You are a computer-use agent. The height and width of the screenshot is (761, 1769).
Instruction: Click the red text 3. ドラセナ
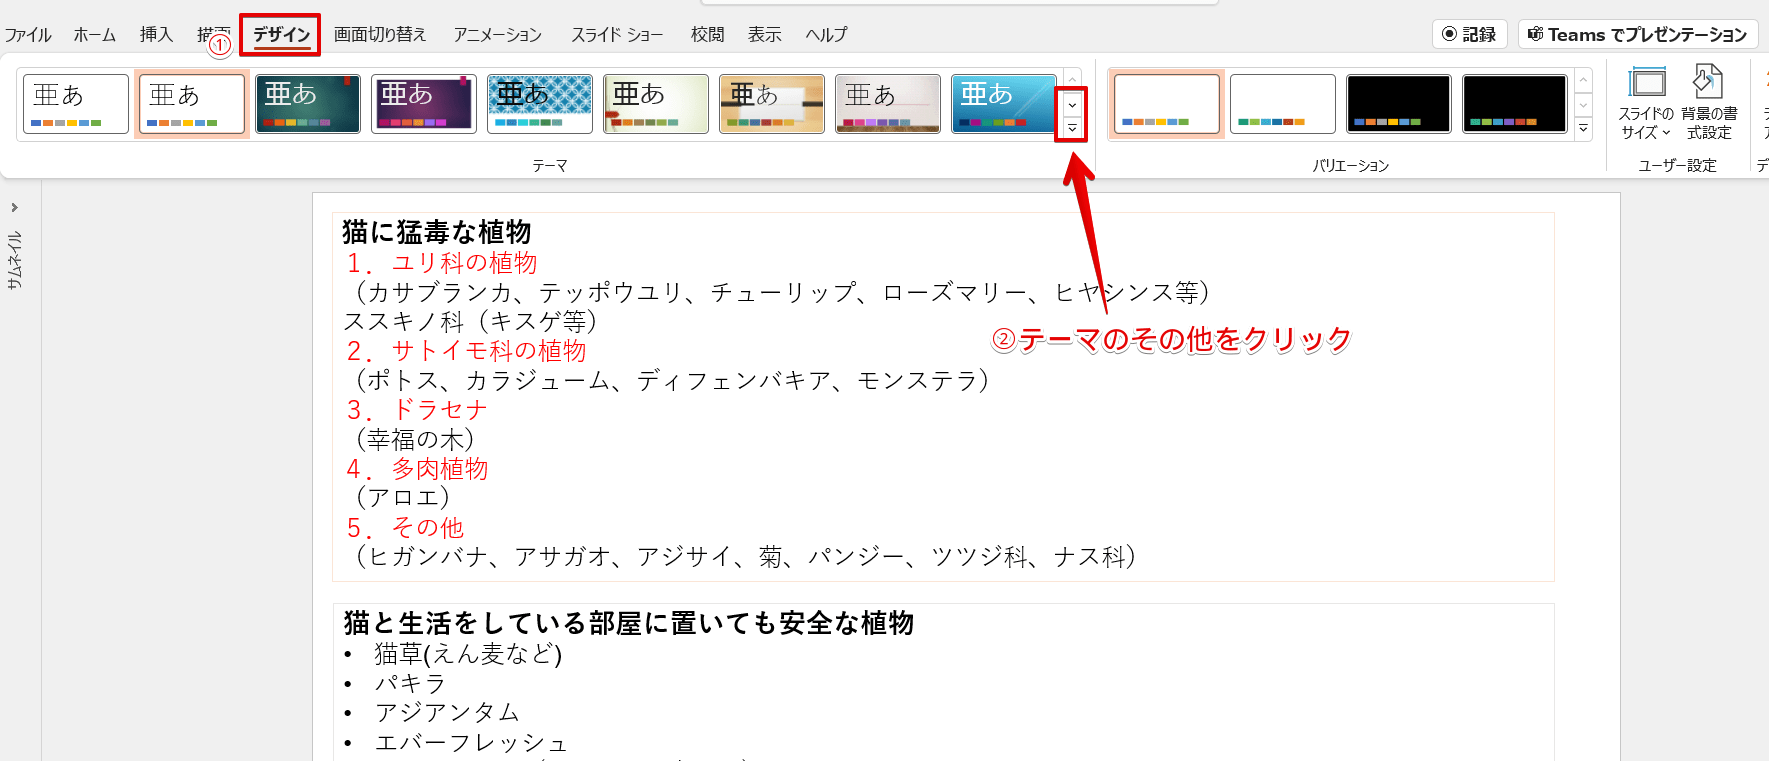pyautogui.click(x=417, y=410)
